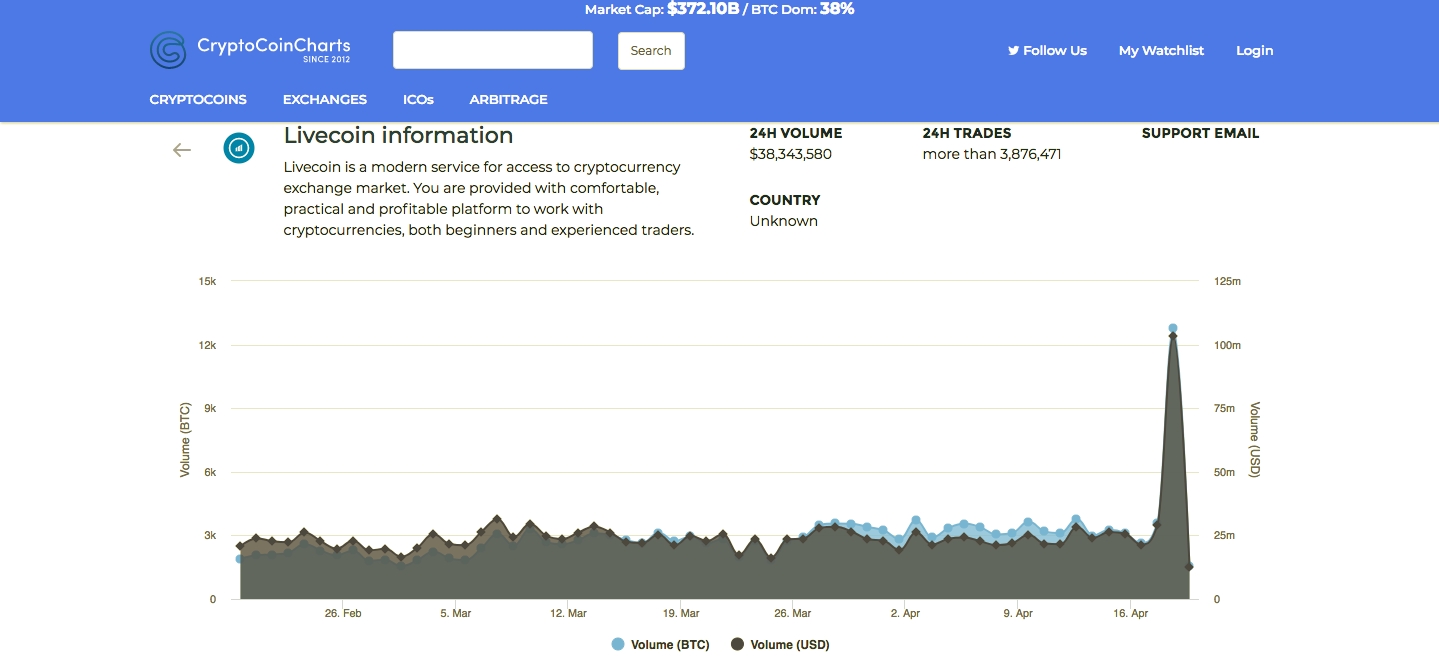Click the CryptoCoinCharts logo icon

coord(168,50)
